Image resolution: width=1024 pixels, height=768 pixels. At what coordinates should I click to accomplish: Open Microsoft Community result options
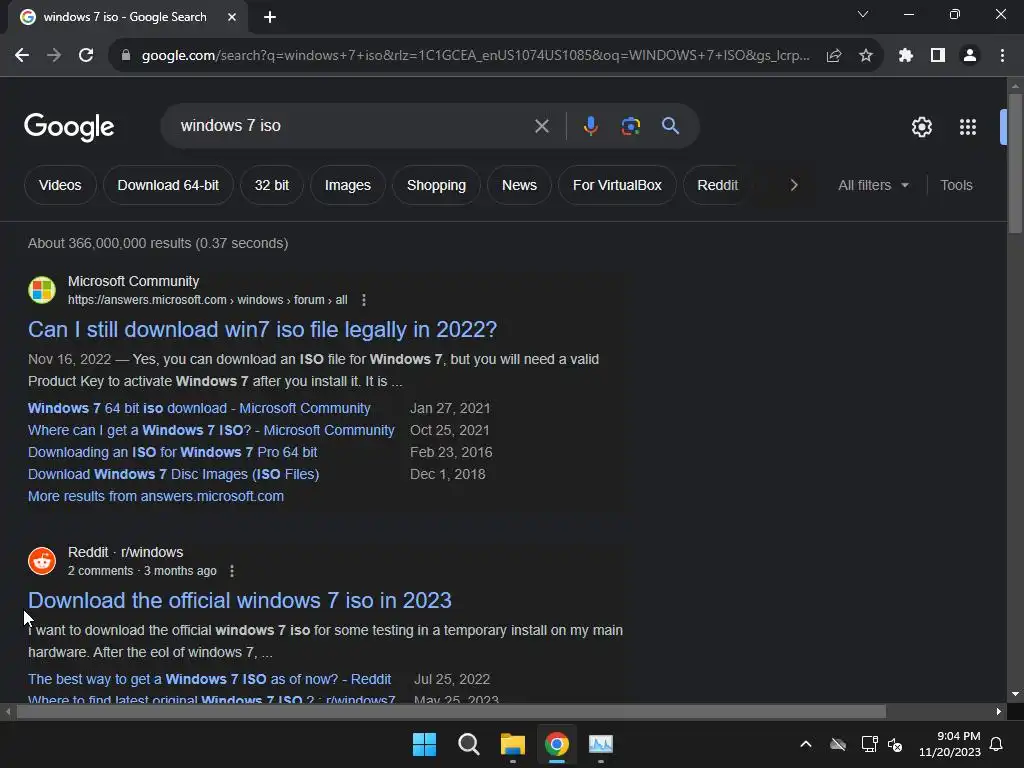[x=364, y=300]
